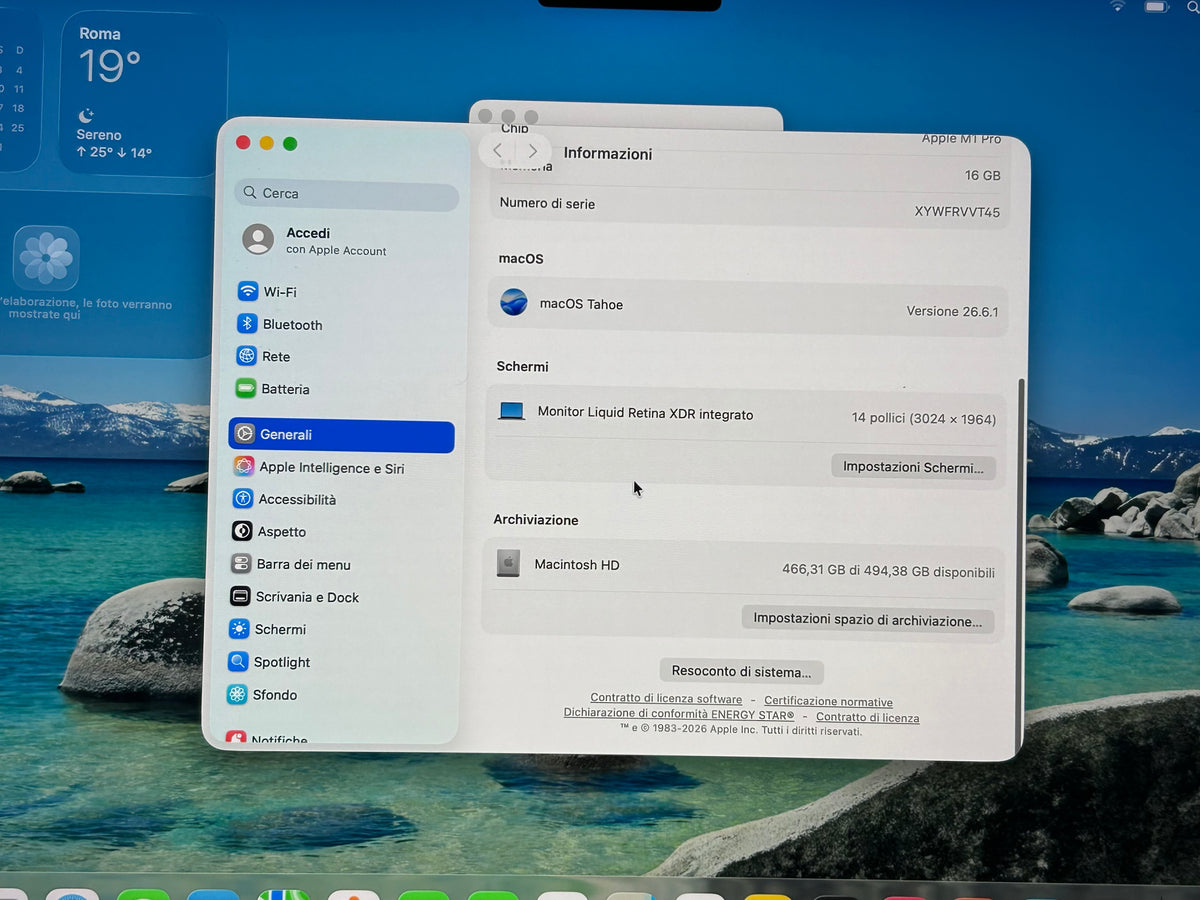
Task: Open the Spotlight magnifier icon in sidebar
Action: [x=238, y=661]
